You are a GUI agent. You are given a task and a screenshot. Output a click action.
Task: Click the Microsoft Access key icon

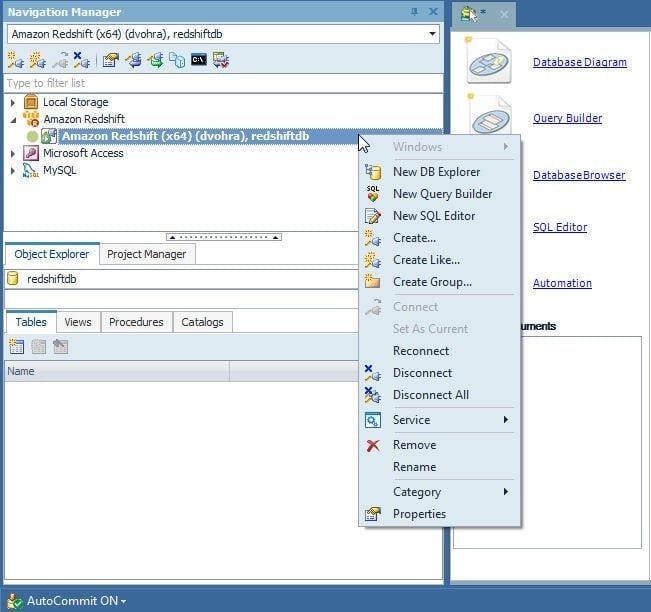coord(31,153)
